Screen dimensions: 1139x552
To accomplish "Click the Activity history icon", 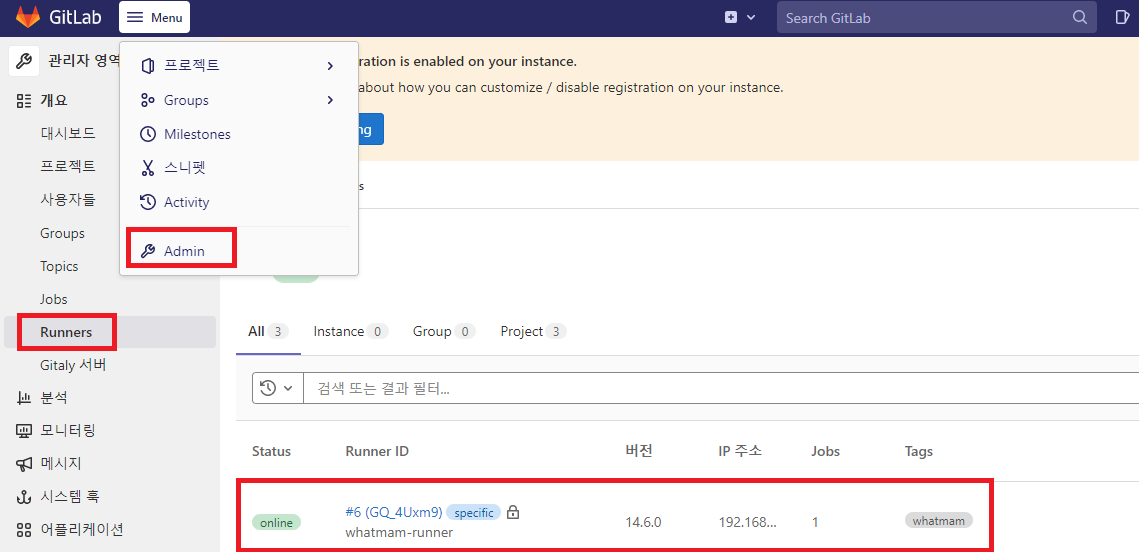I will pos(147,203).
